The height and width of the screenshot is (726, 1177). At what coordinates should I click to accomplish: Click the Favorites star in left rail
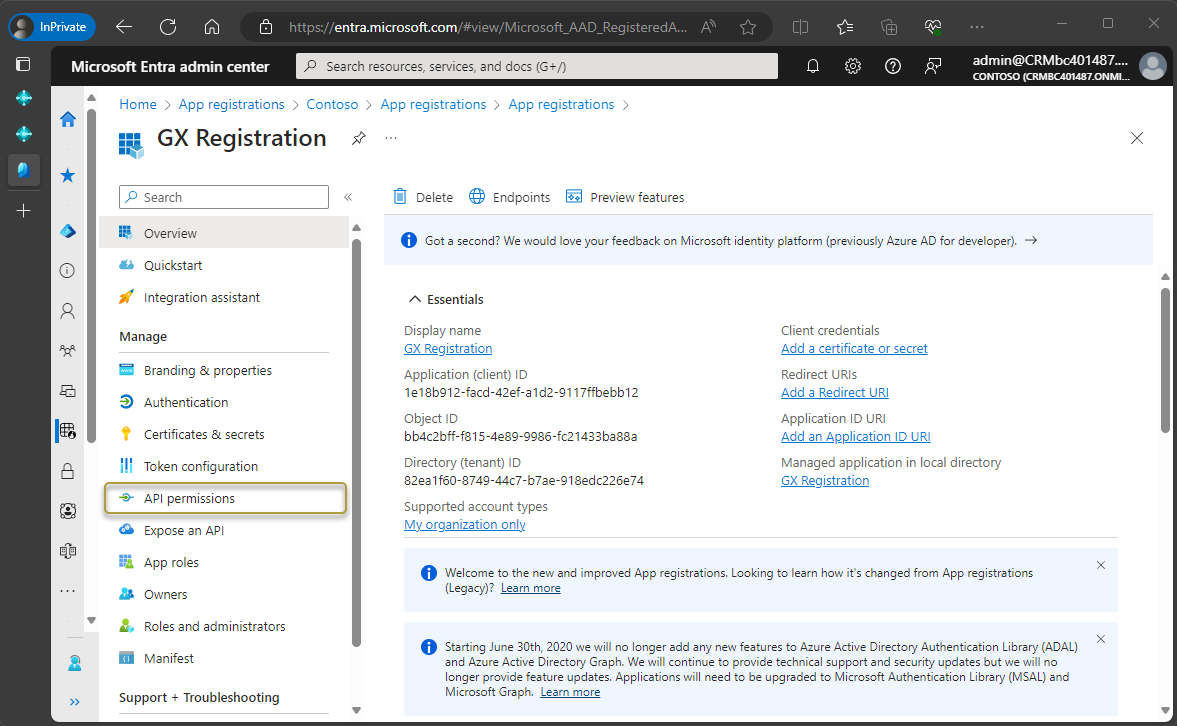pyautogui.click(x=68, y=175)
